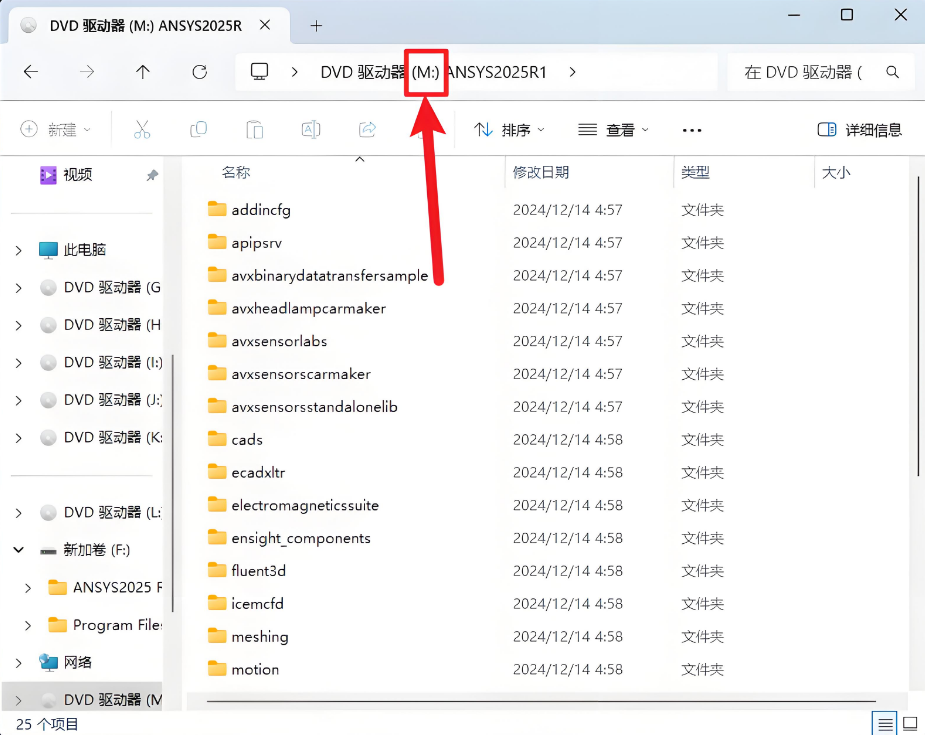Click the motion folder icon
925x735 pixels.
coord(217,668)
